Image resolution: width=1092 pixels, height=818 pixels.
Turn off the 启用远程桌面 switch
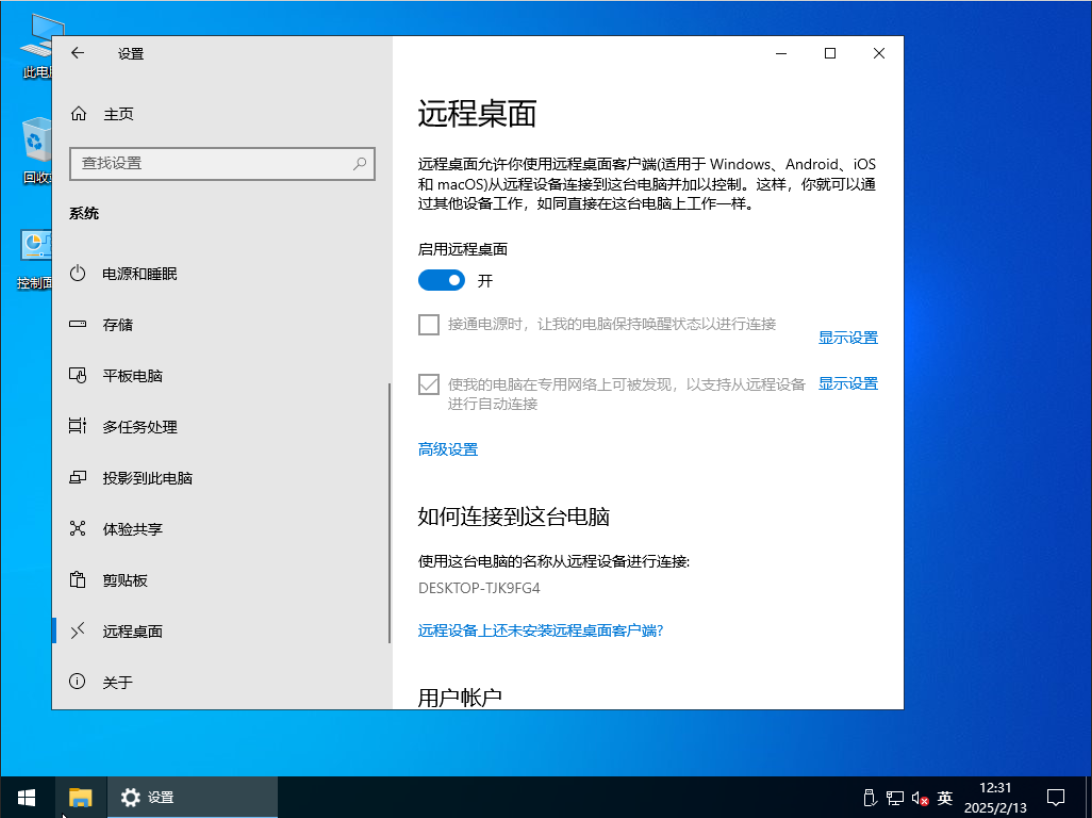click(441, 281)
